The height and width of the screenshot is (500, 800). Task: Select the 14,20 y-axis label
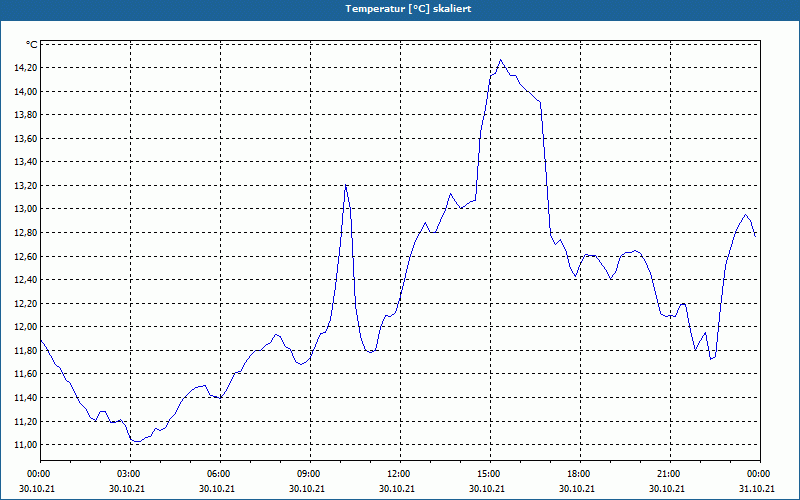click(x=27, y=68)
